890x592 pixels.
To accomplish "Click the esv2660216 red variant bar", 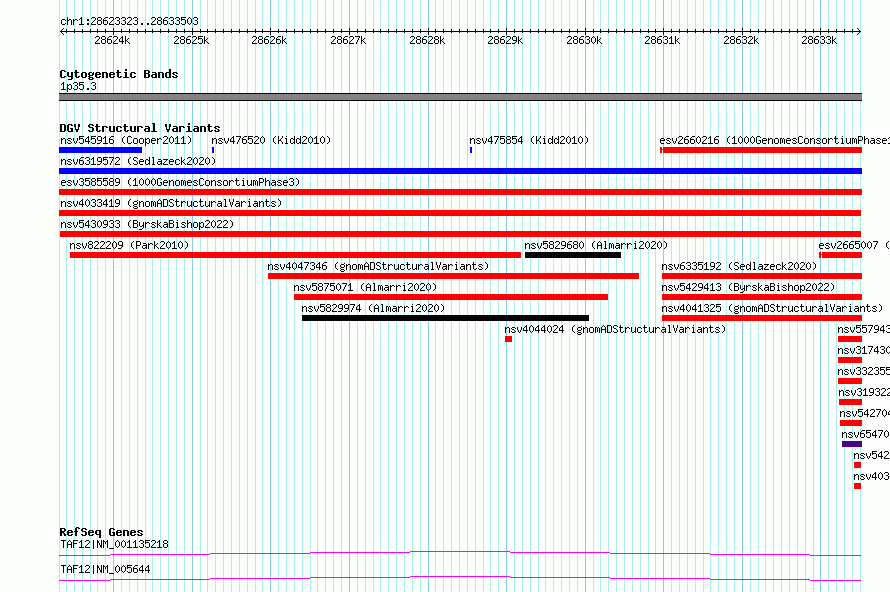I will [761, 150].
